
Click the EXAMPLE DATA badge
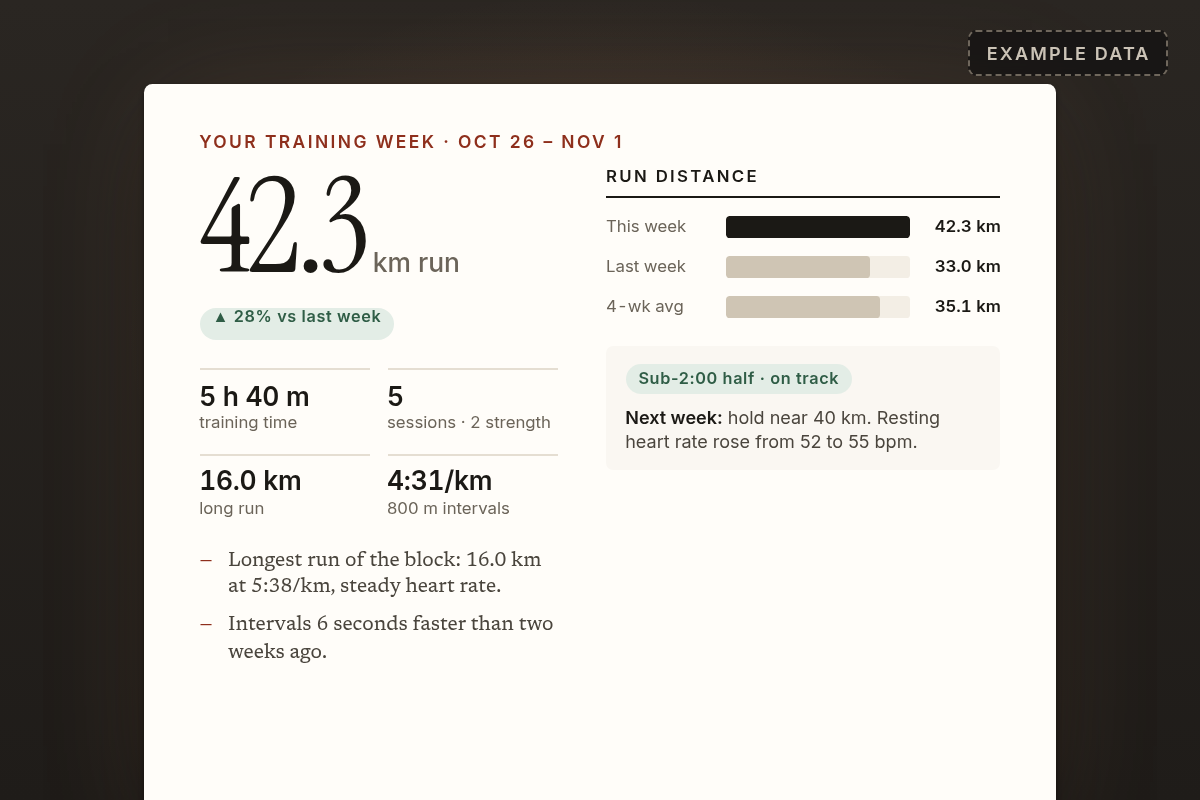click(x=1068, y=53)
